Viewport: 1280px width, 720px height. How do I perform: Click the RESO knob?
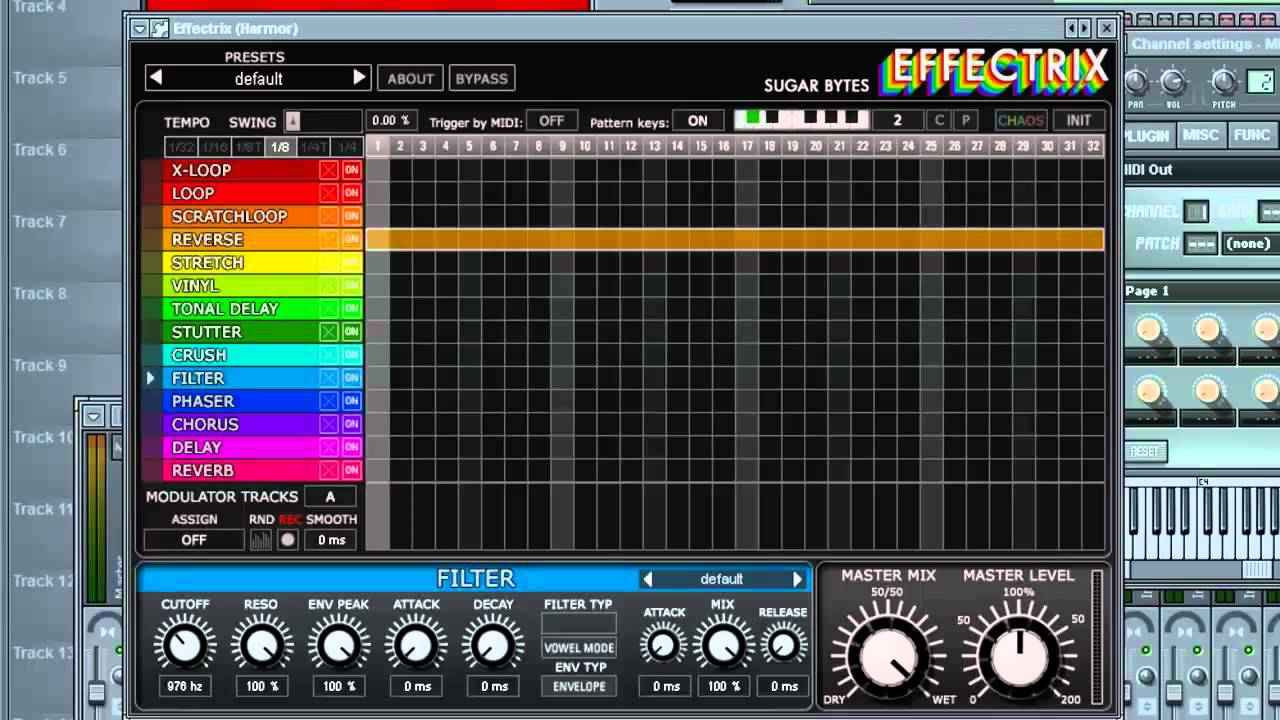pos(262,645)
